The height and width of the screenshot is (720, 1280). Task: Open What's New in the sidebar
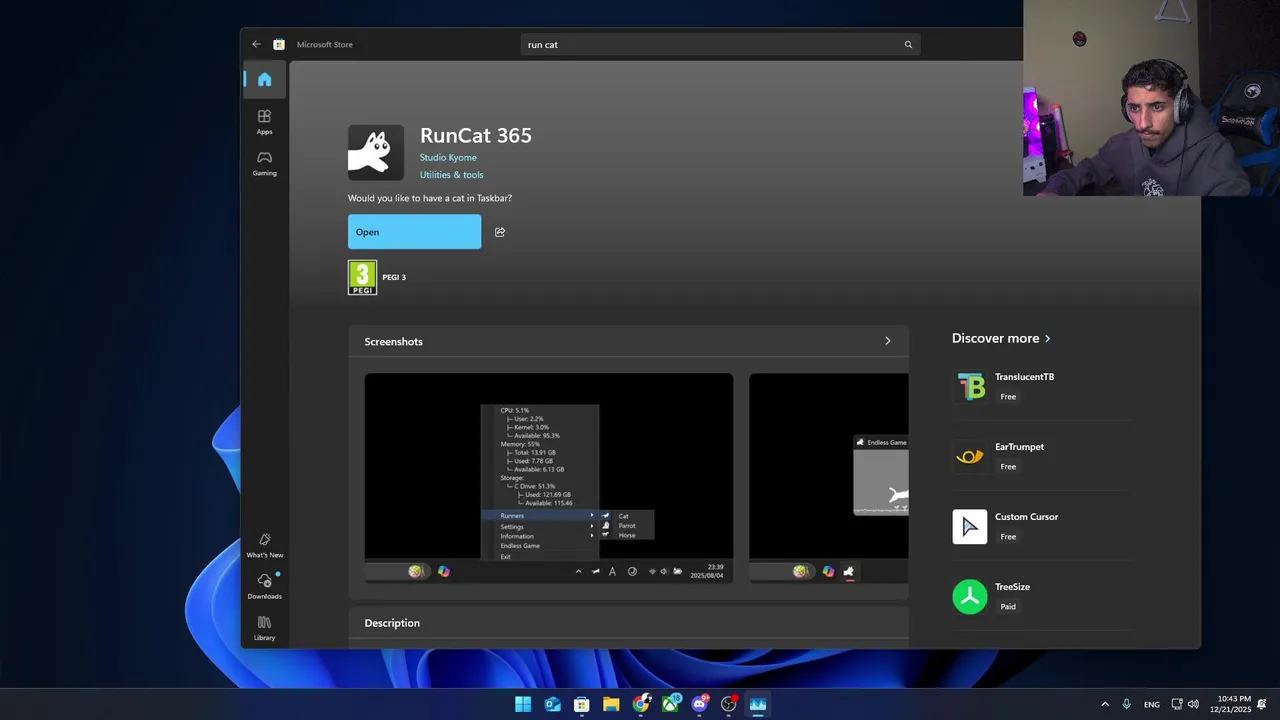264,545
